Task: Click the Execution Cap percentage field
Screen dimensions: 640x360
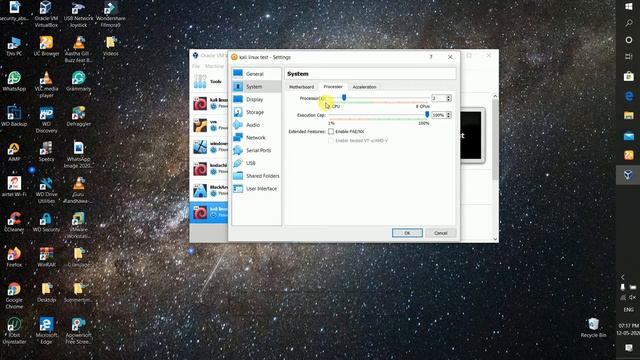Action: click(438, 115)
